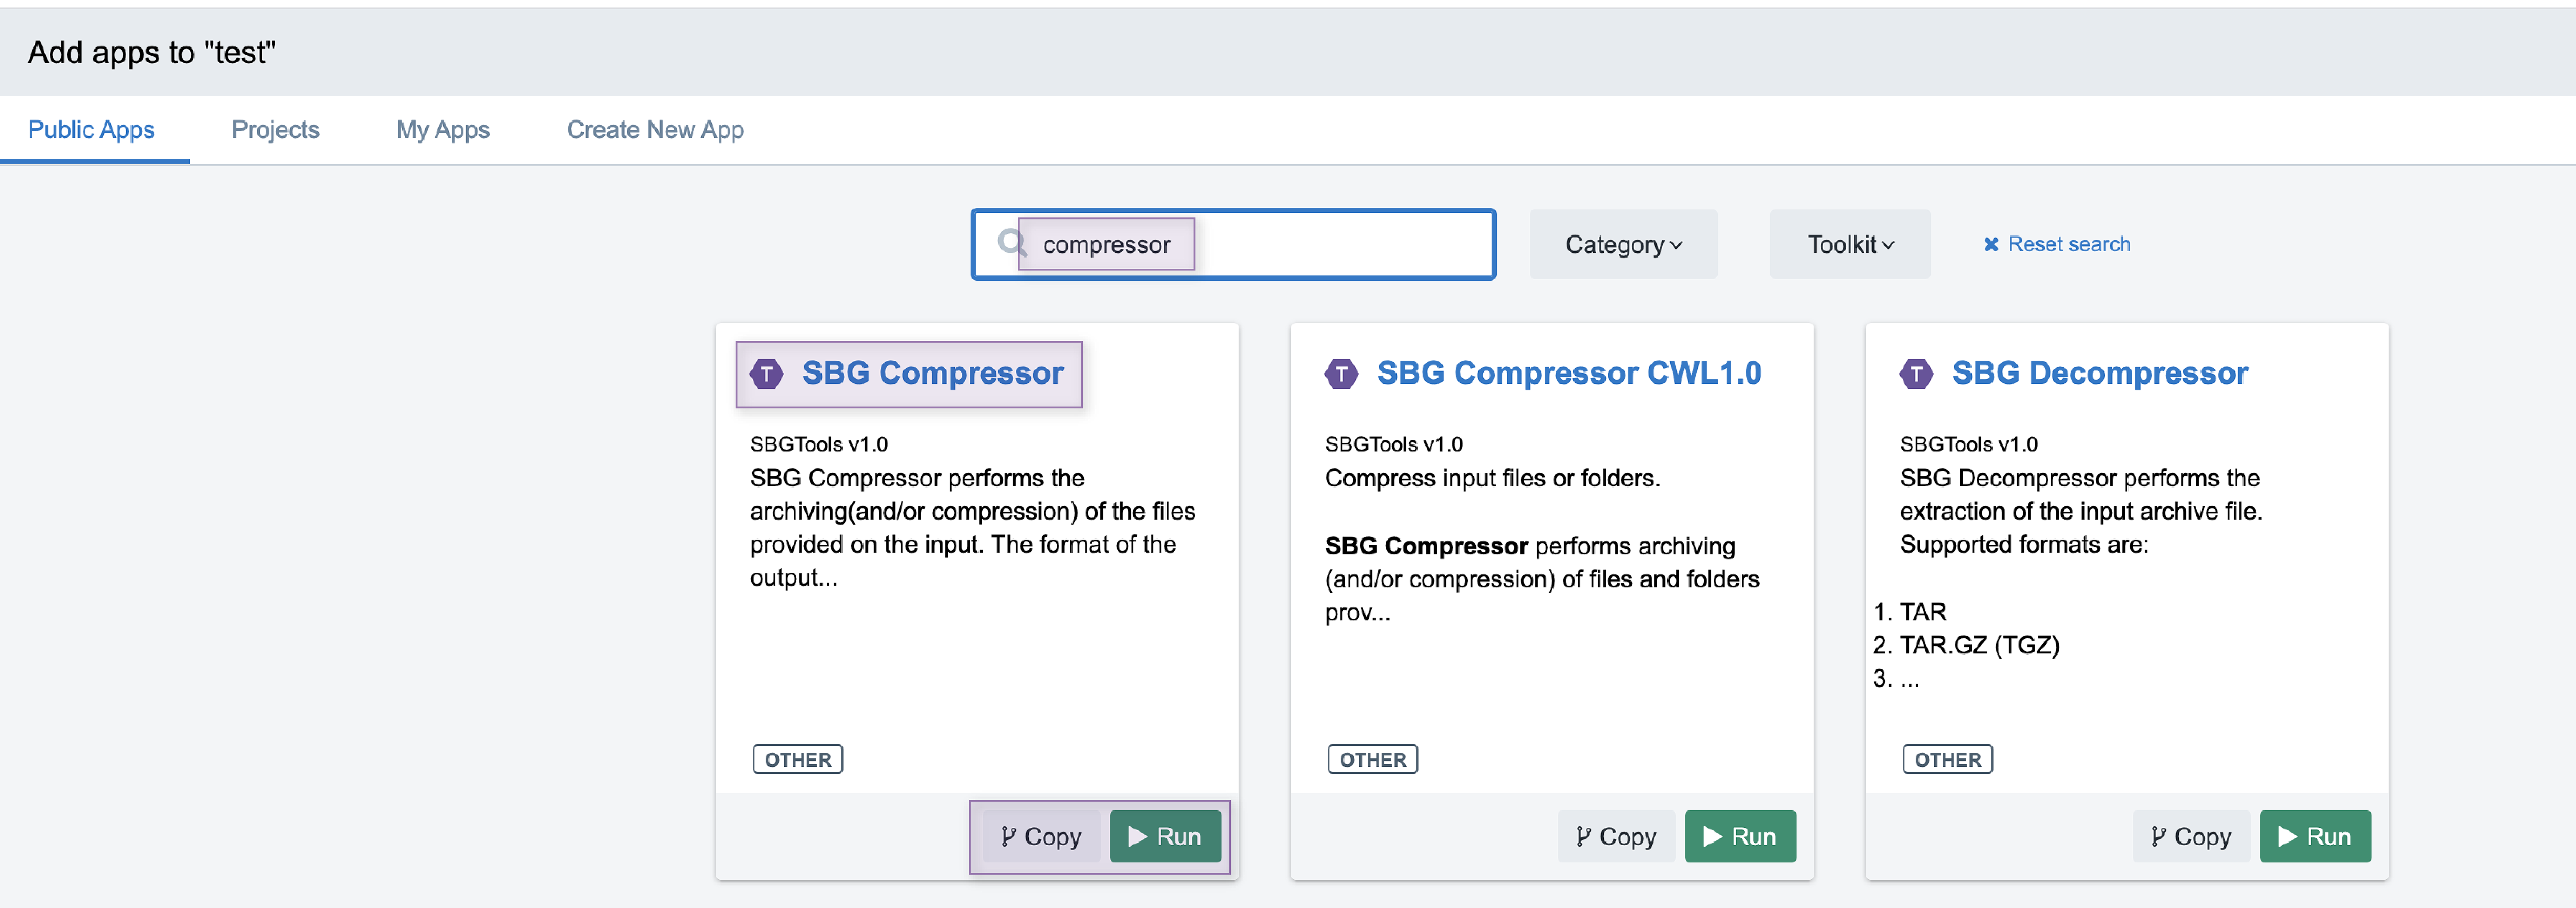Go to the Create New App tab

tap(655, 130)
